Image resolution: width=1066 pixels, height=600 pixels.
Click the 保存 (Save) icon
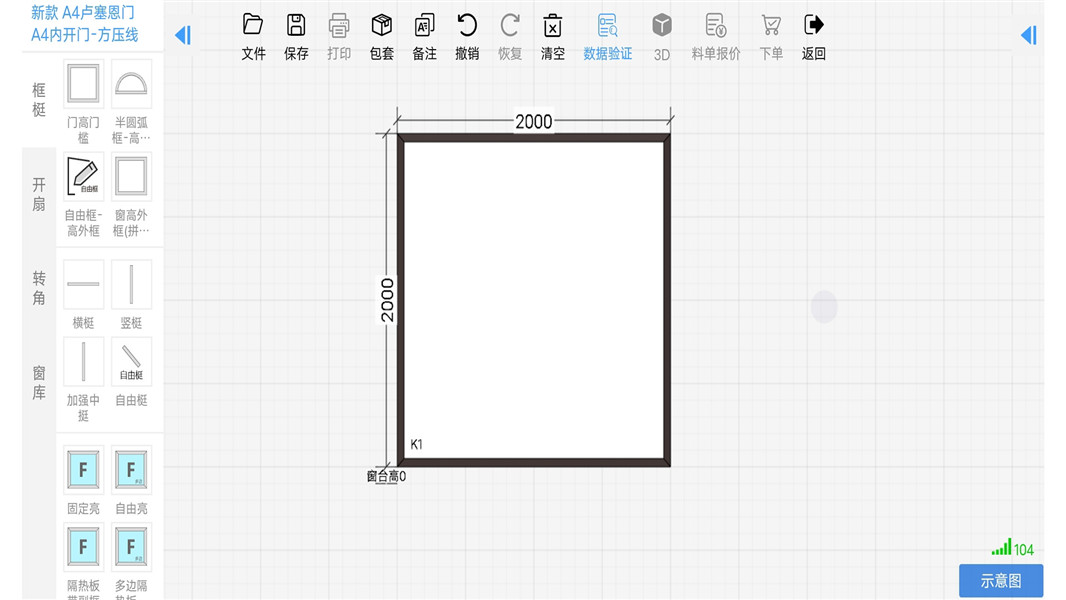(296, 26)
